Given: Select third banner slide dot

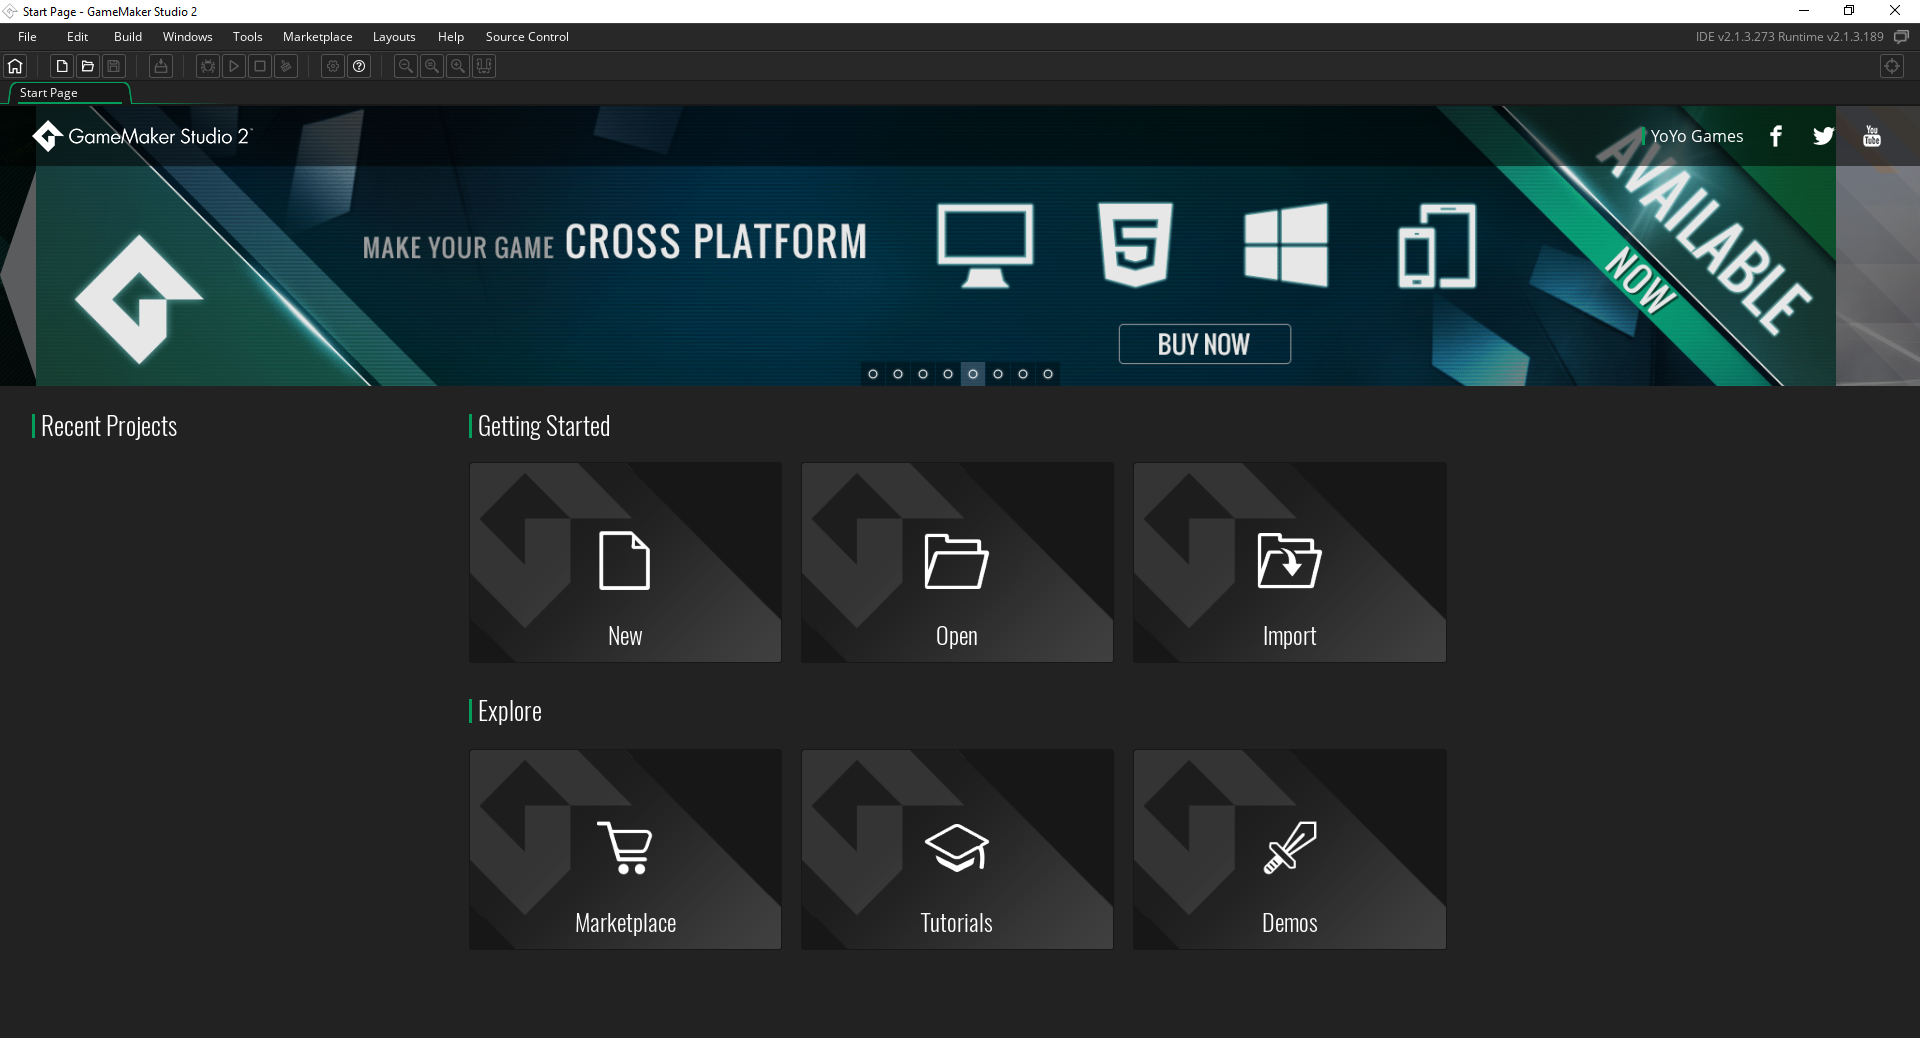Looking at the screenshot, I should 923,374.
